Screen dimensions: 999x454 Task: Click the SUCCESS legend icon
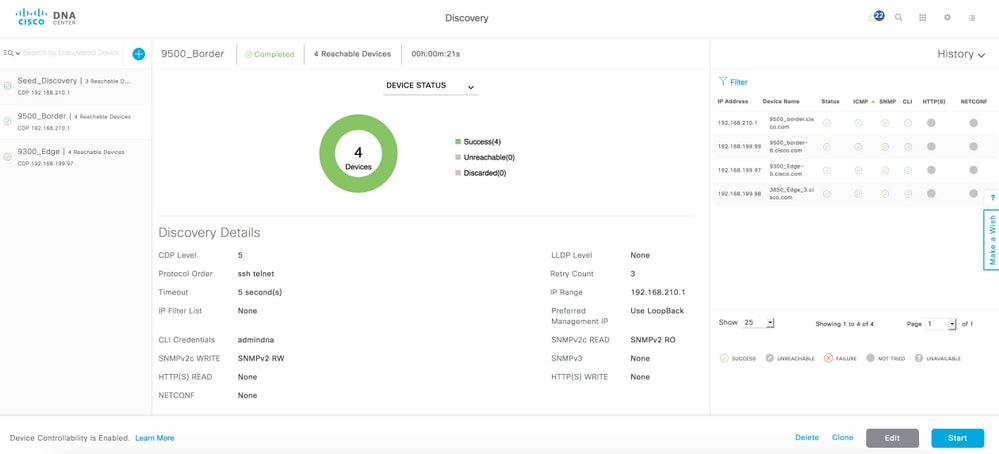[724, 358]
